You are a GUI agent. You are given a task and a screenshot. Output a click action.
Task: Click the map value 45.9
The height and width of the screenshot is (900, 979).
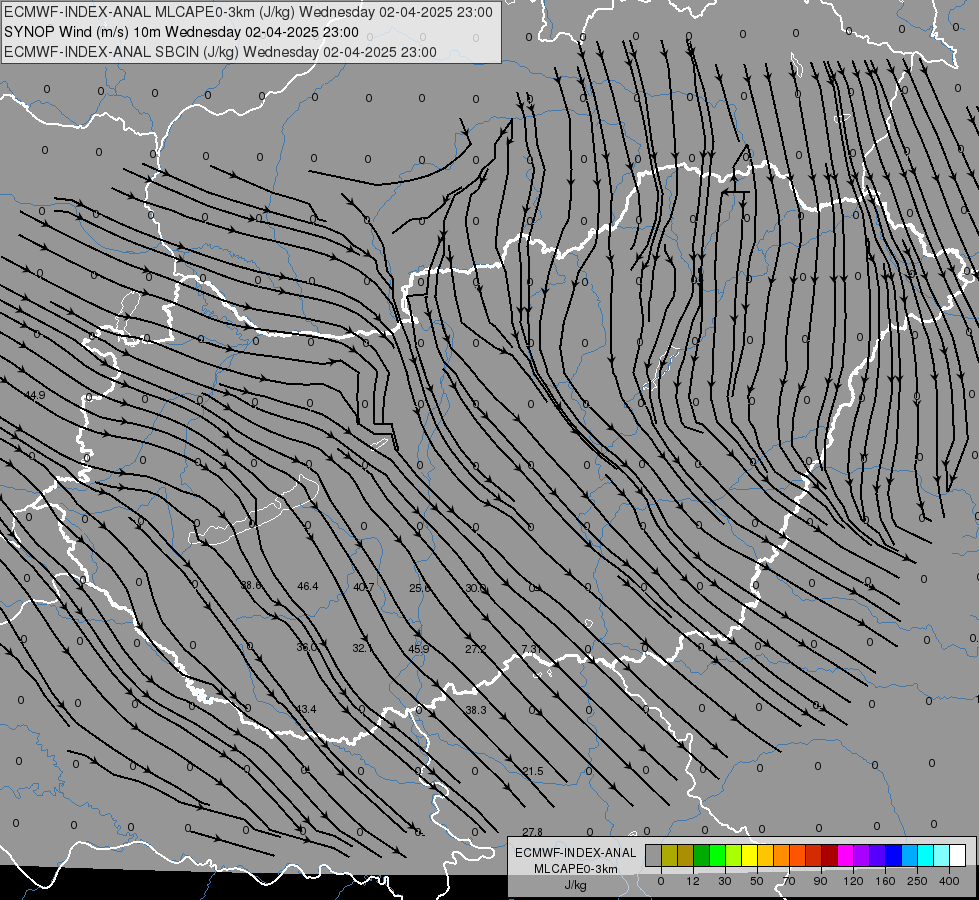[x=419, y=649]
